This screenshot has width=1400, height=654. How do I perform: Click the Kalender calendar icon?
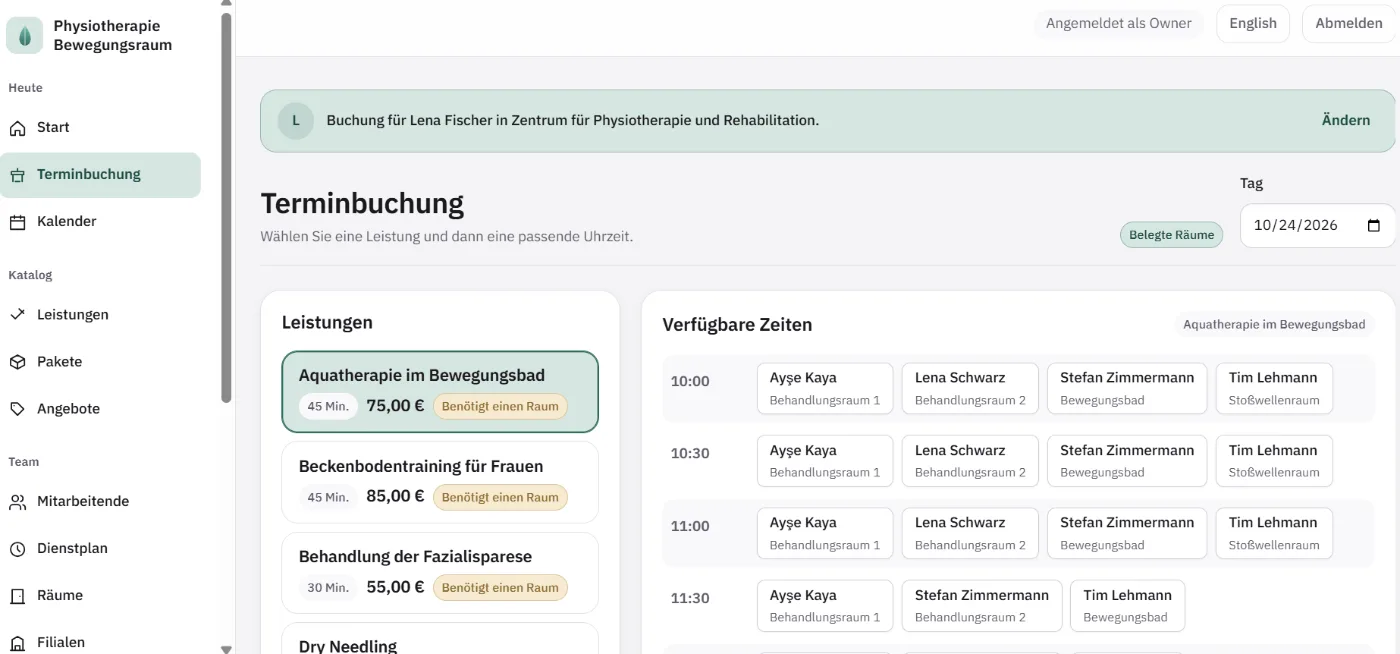pyautogui.click(x=17, y=222)
